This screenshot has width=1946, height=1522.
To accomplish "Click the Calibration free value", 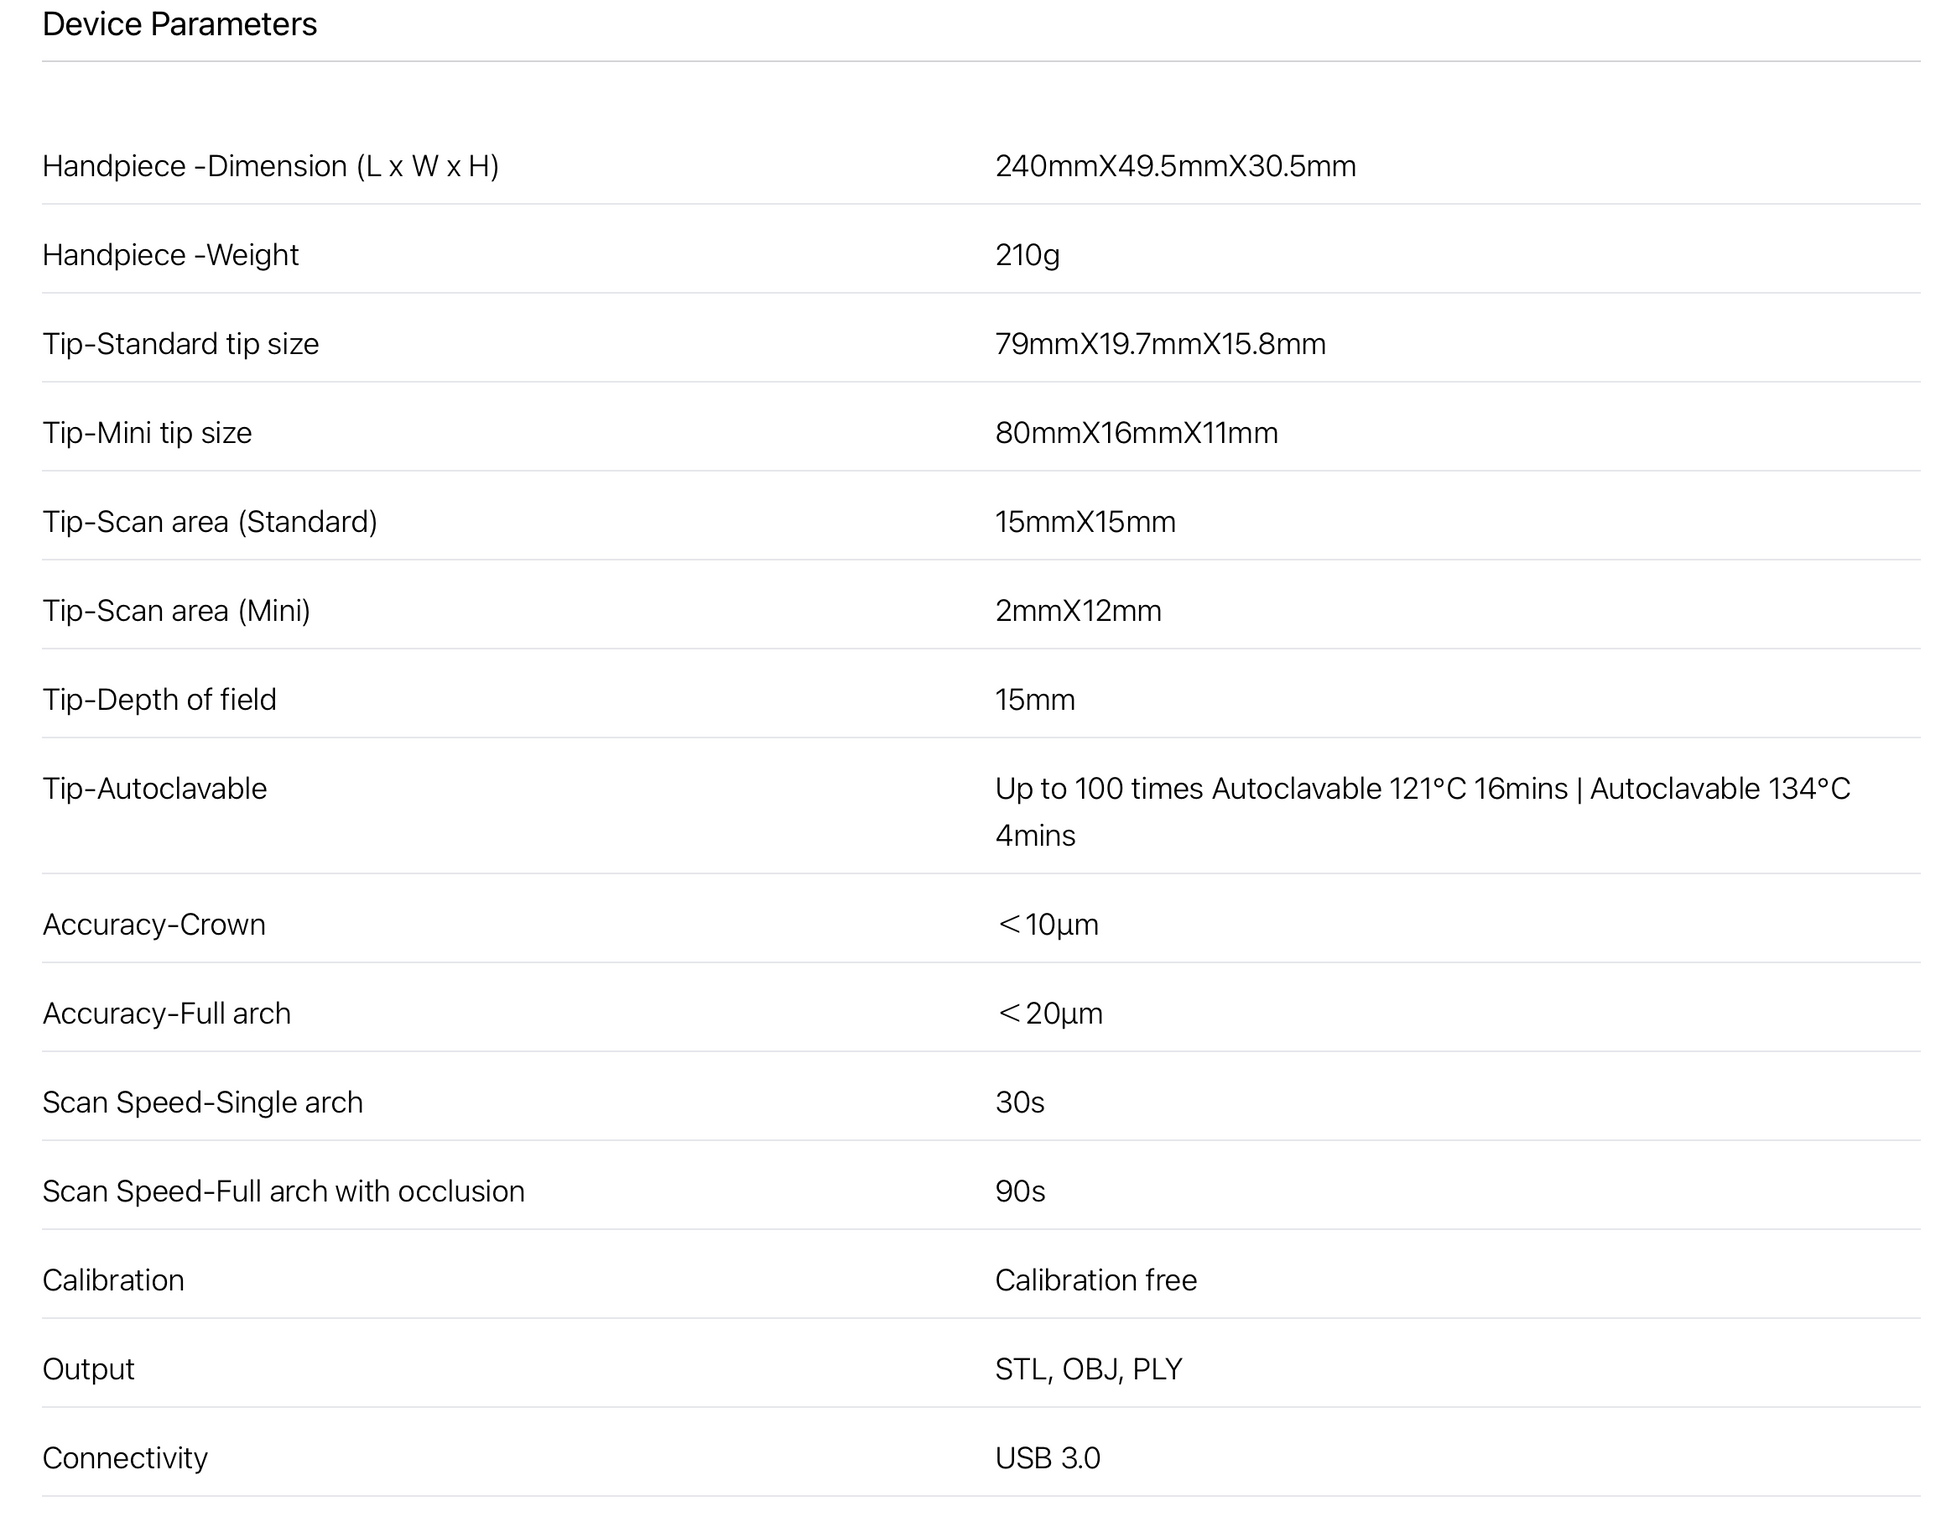I will point(1095,1281).
